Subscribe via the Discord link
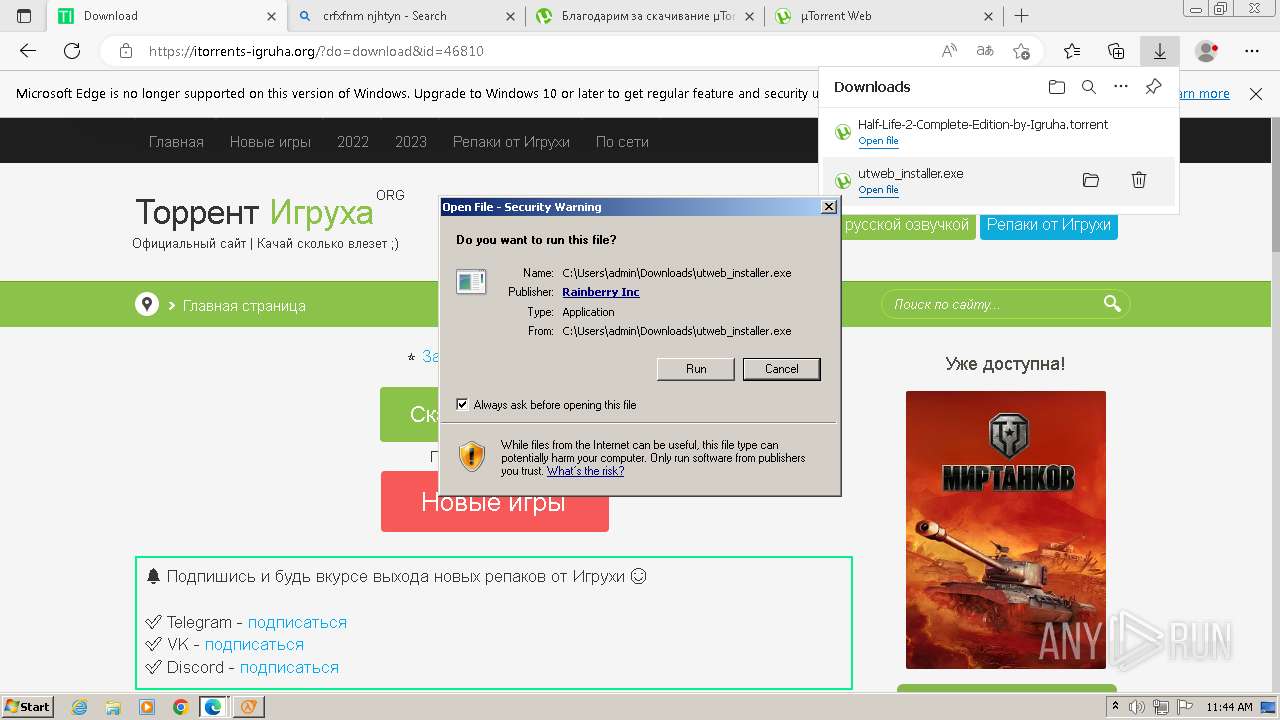Viewport: 1280px width, 720px height. tap(289, 668)
